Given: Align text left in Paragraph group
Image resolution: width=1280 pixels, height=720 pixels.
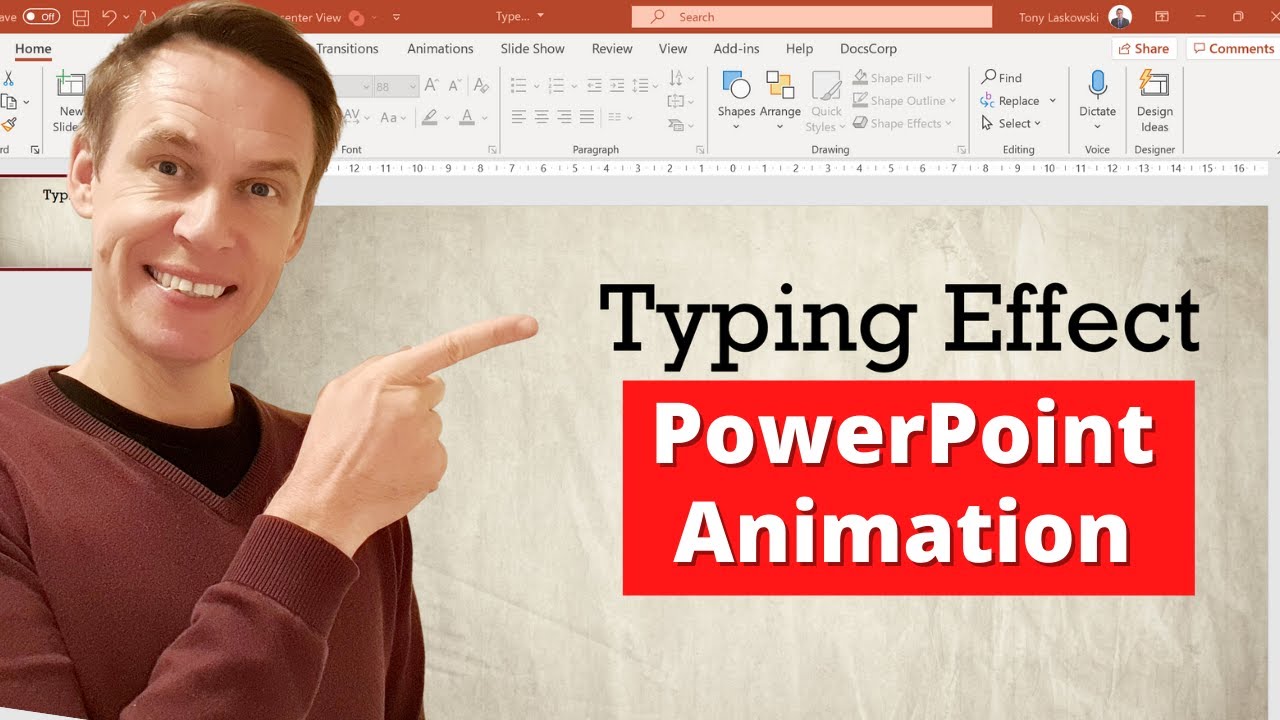Looking at the screenshot, I should pos(518,117).
